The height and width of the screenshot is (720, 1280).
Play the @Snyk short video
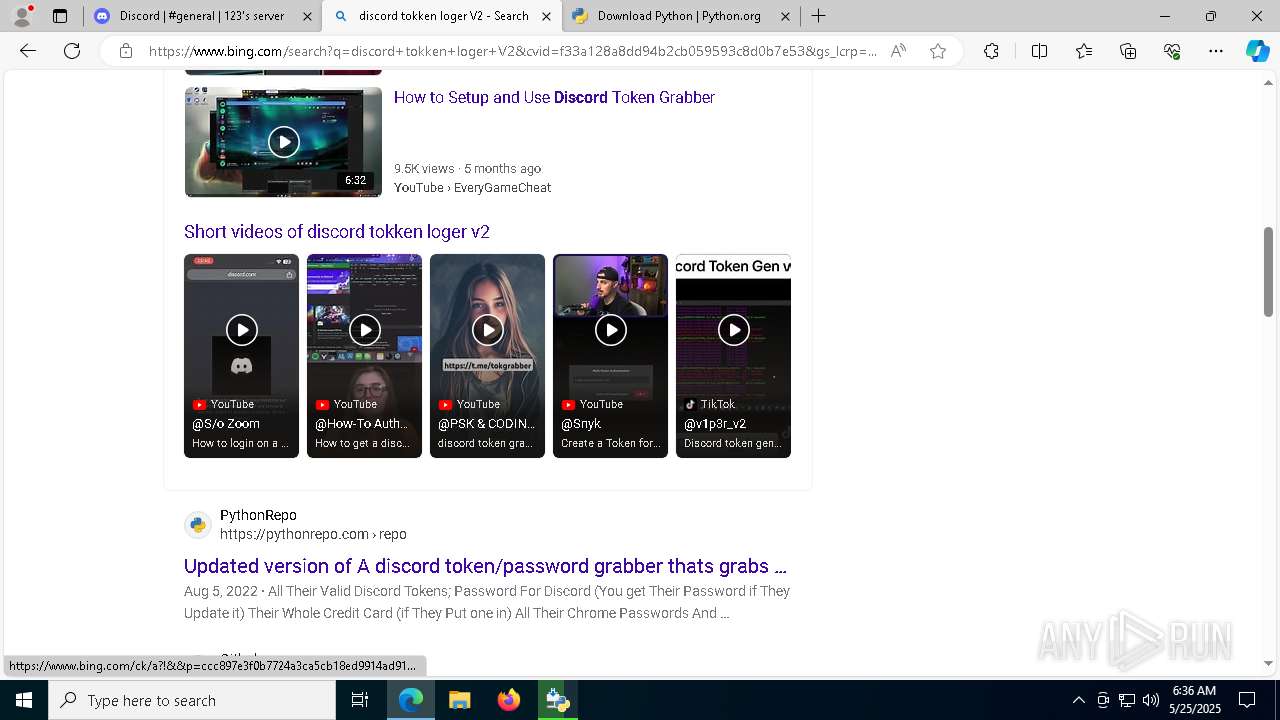click(x=610, y=330)
